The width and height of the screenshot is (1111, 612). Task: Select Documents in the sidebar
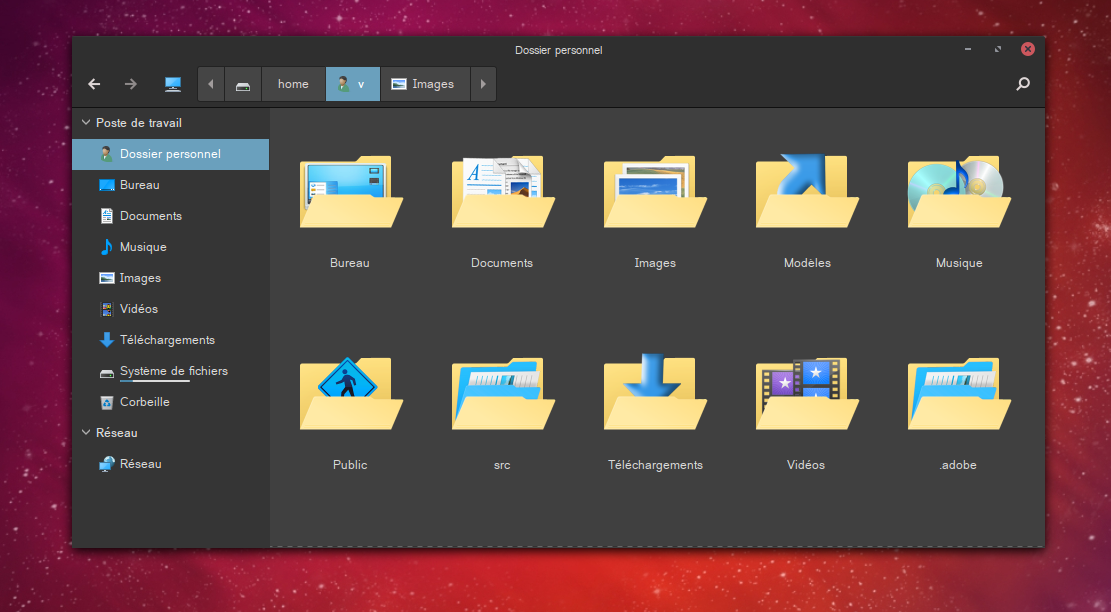pyautogui.click(x=171, y=216)
